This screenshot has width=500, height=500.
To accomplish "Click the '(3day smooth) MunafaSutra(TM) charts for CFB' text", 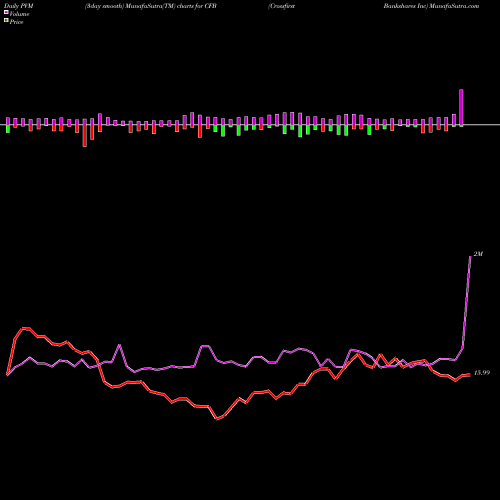I will (x=151, y=6).
